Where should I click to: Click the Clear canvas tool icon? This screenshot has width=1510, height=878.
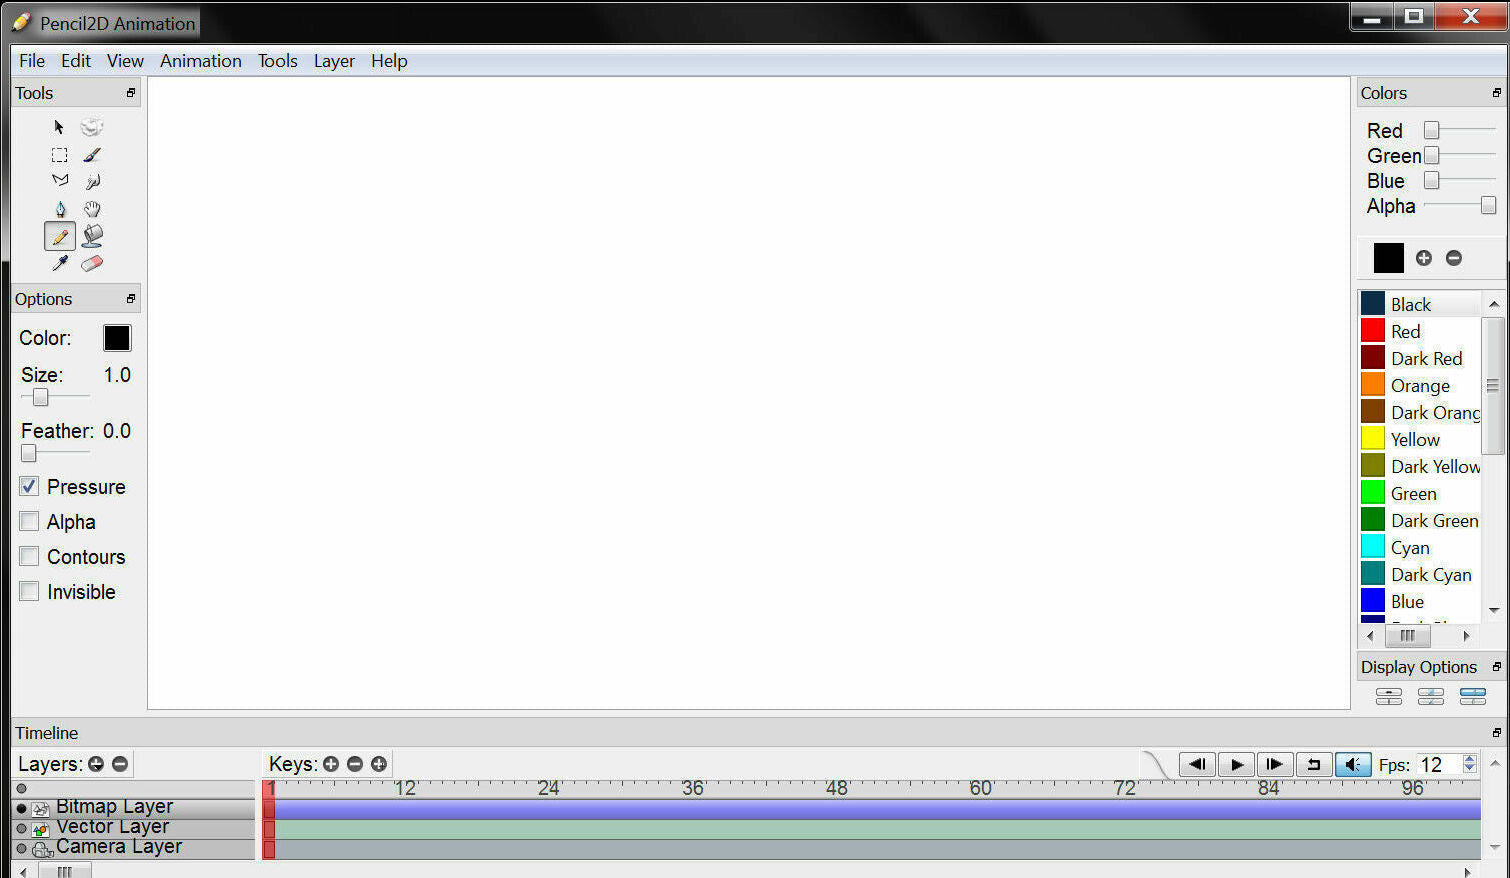tap(92, 127)
